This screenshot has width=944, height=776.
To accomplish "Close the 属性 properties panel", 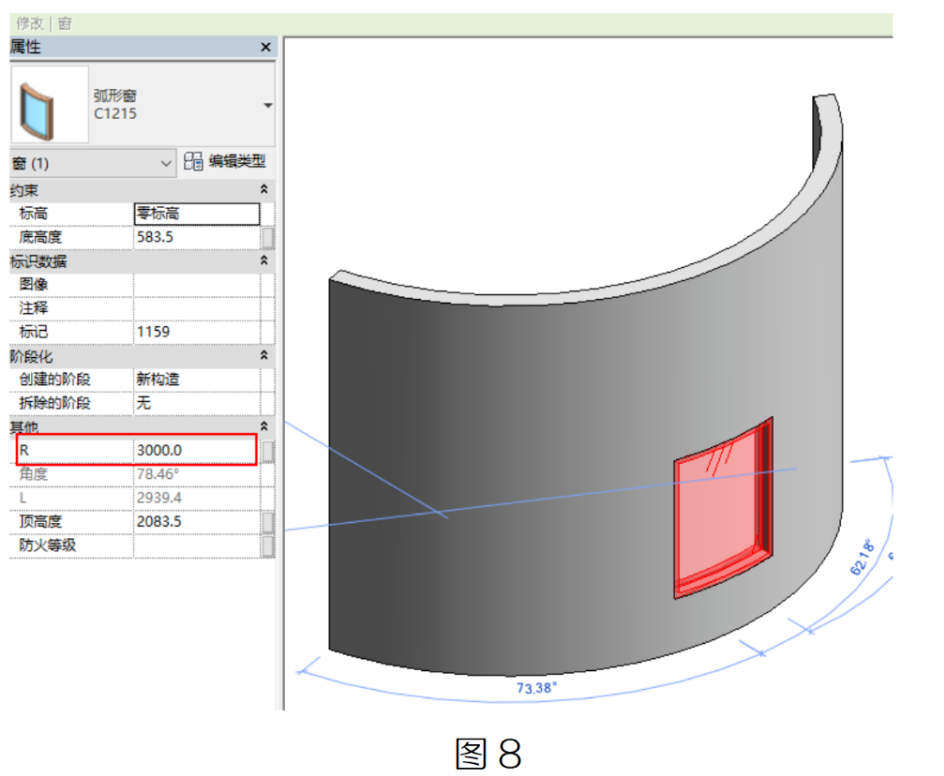I will 266,47.
